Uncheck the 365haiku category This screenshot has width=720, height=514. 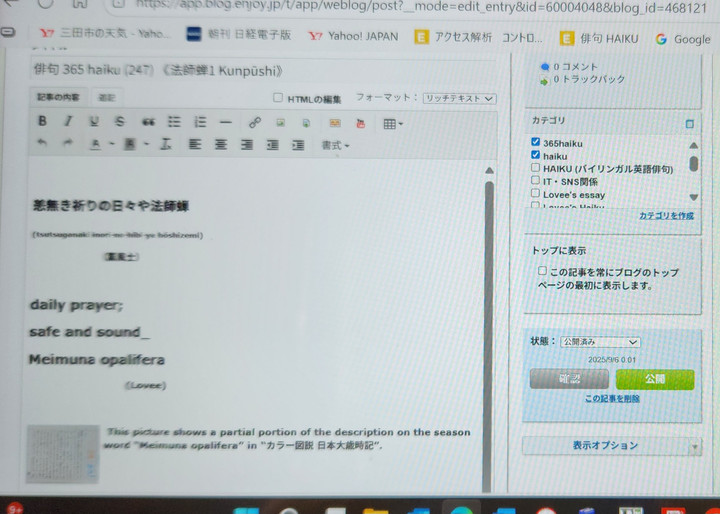536,143
